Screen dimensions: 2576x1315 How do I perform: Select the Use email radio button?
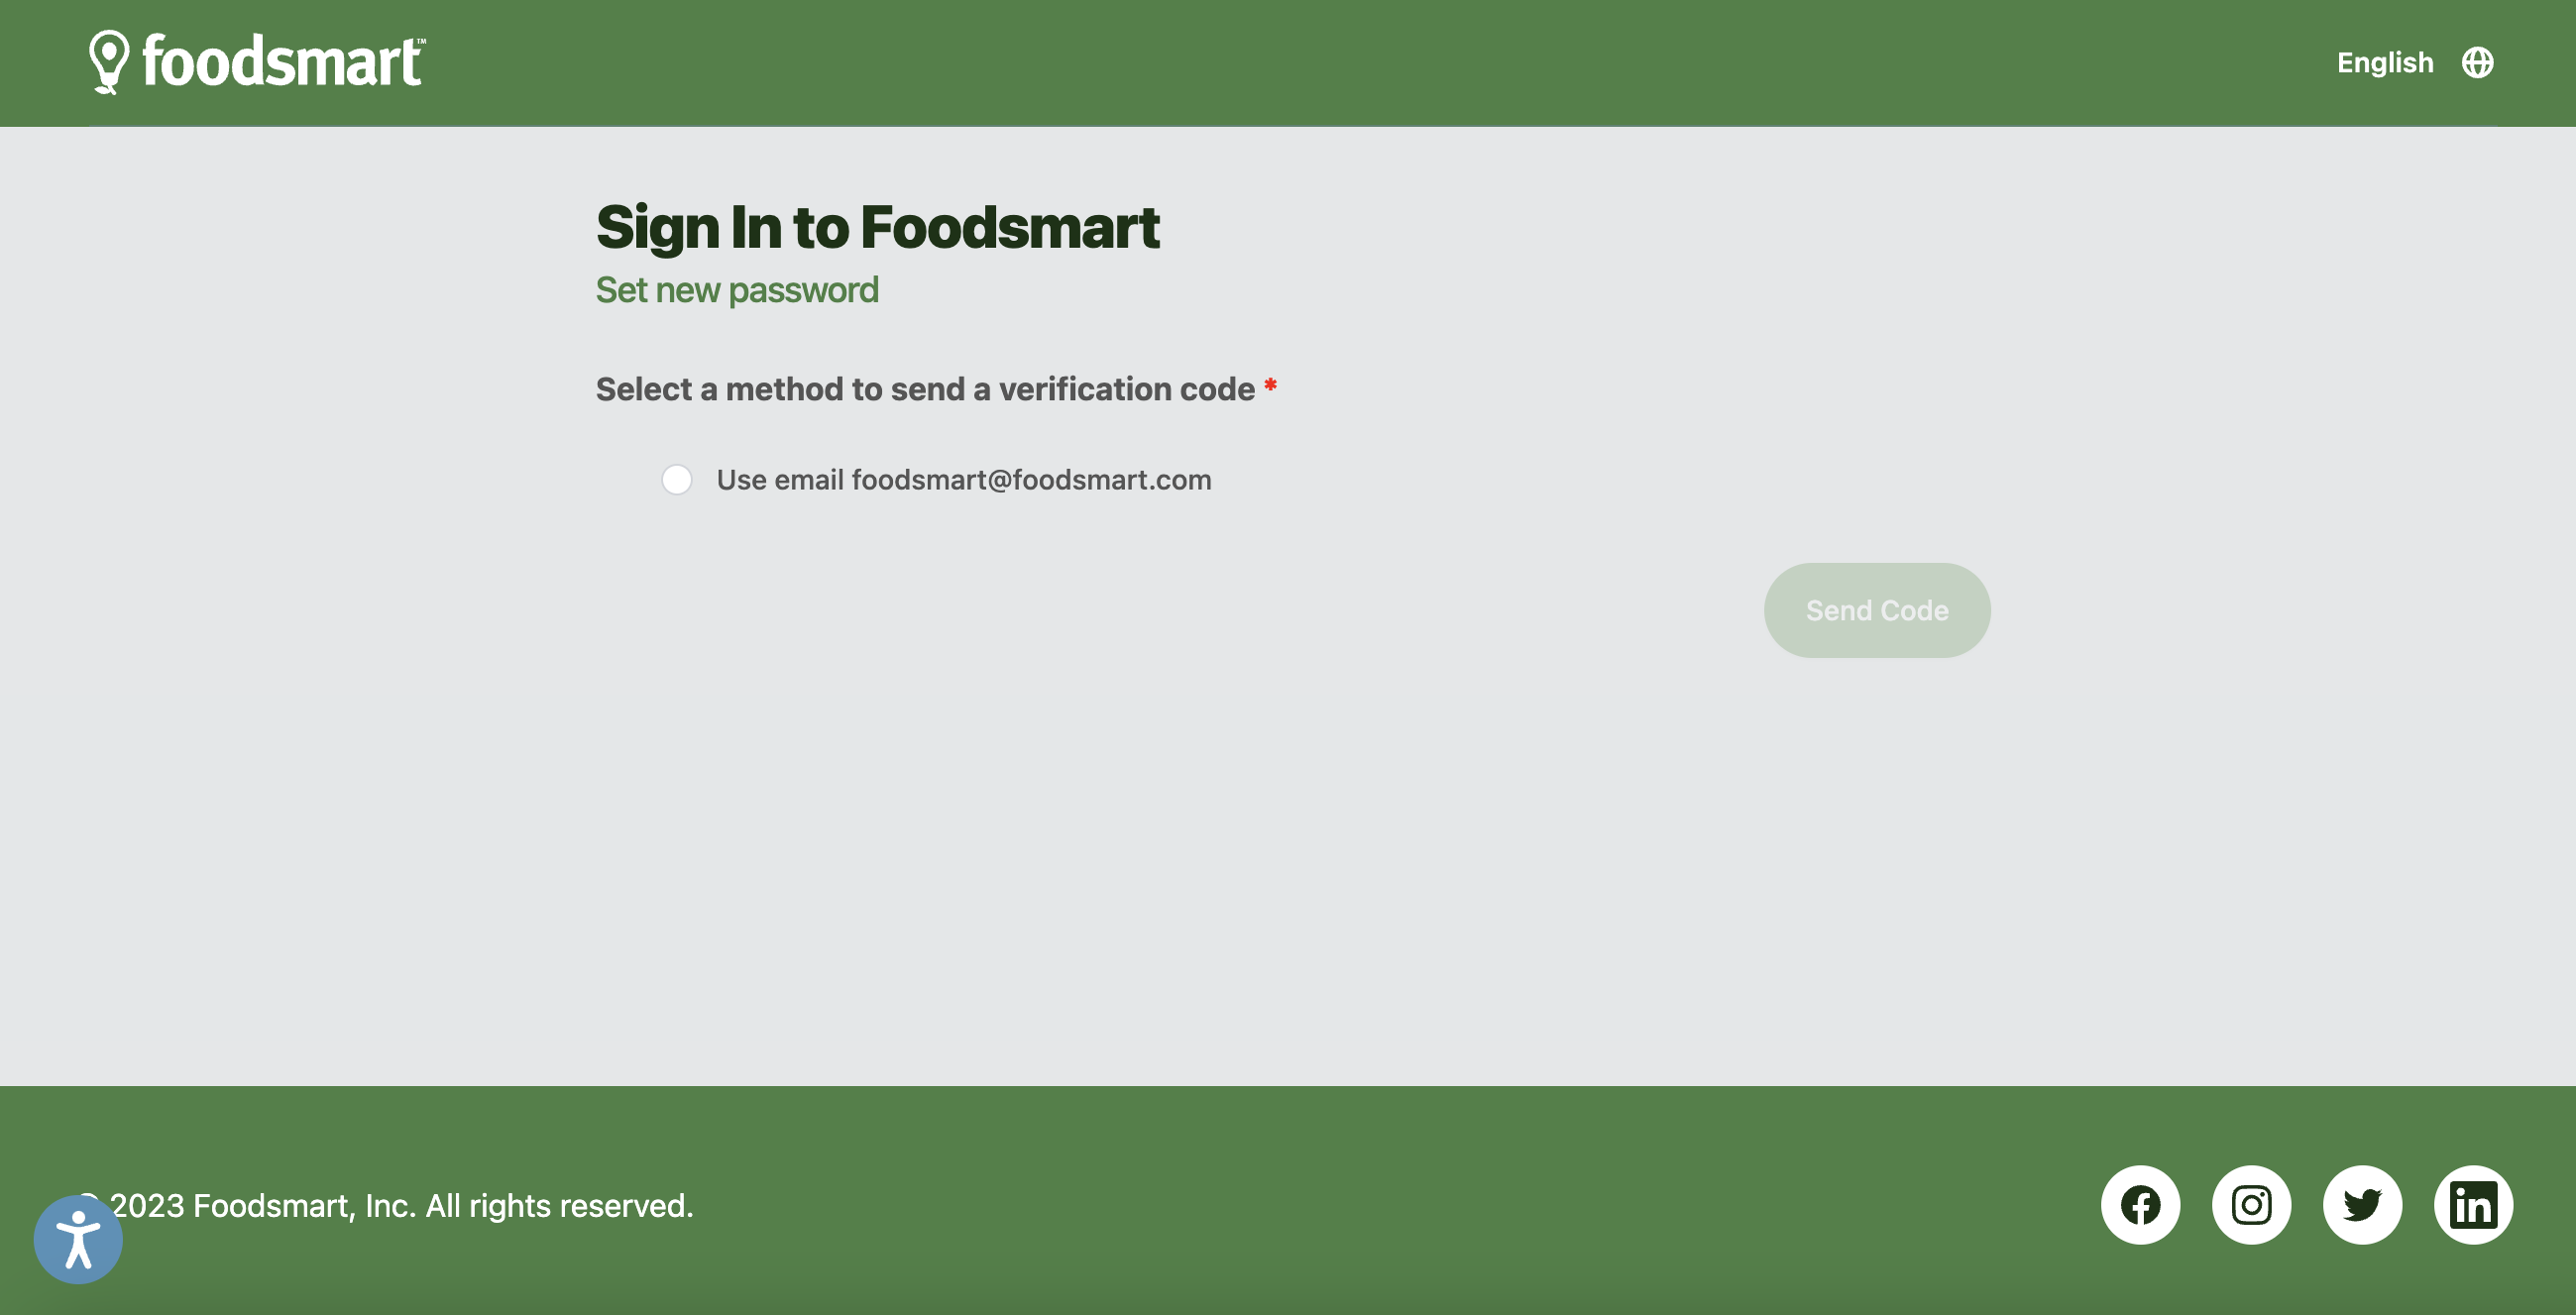pyautogui.click(x=677, y=480)
